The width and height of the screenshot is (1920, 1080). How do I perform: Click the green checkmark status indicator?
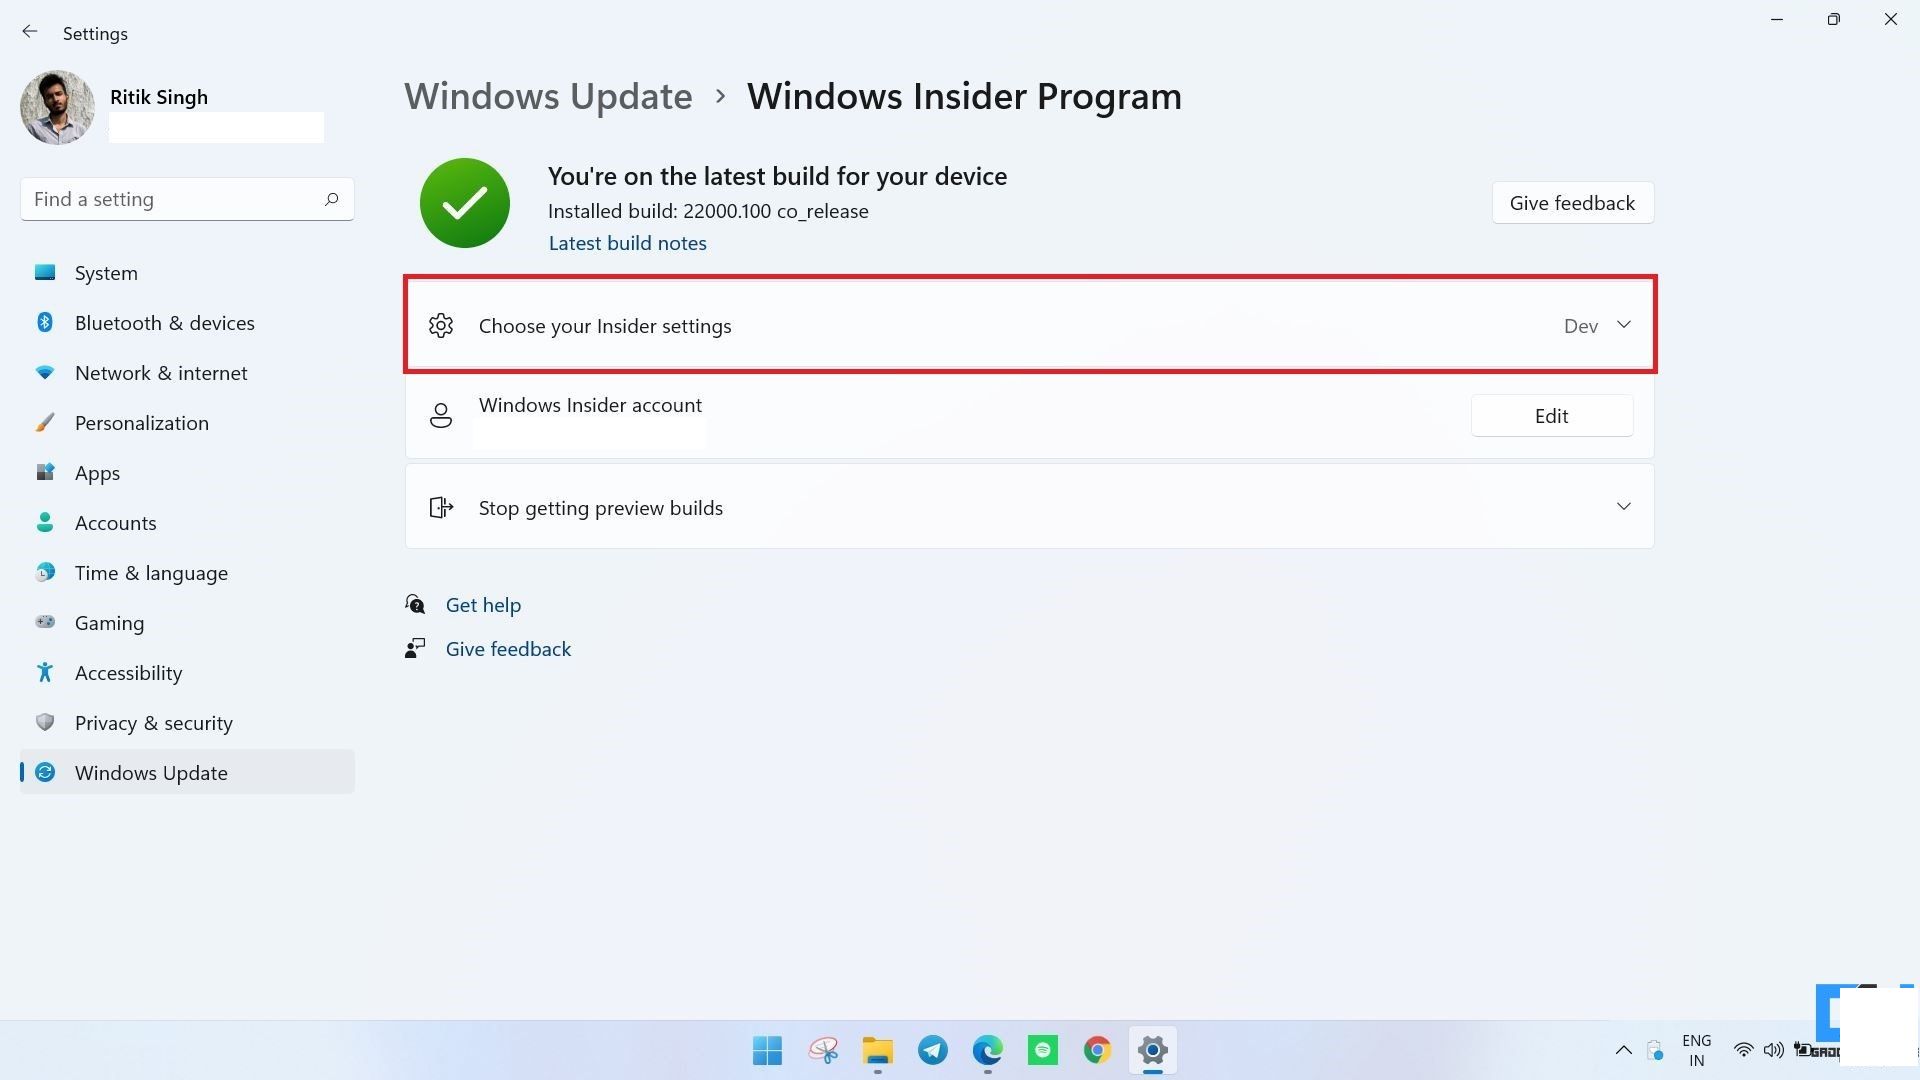tap(463, 202)
